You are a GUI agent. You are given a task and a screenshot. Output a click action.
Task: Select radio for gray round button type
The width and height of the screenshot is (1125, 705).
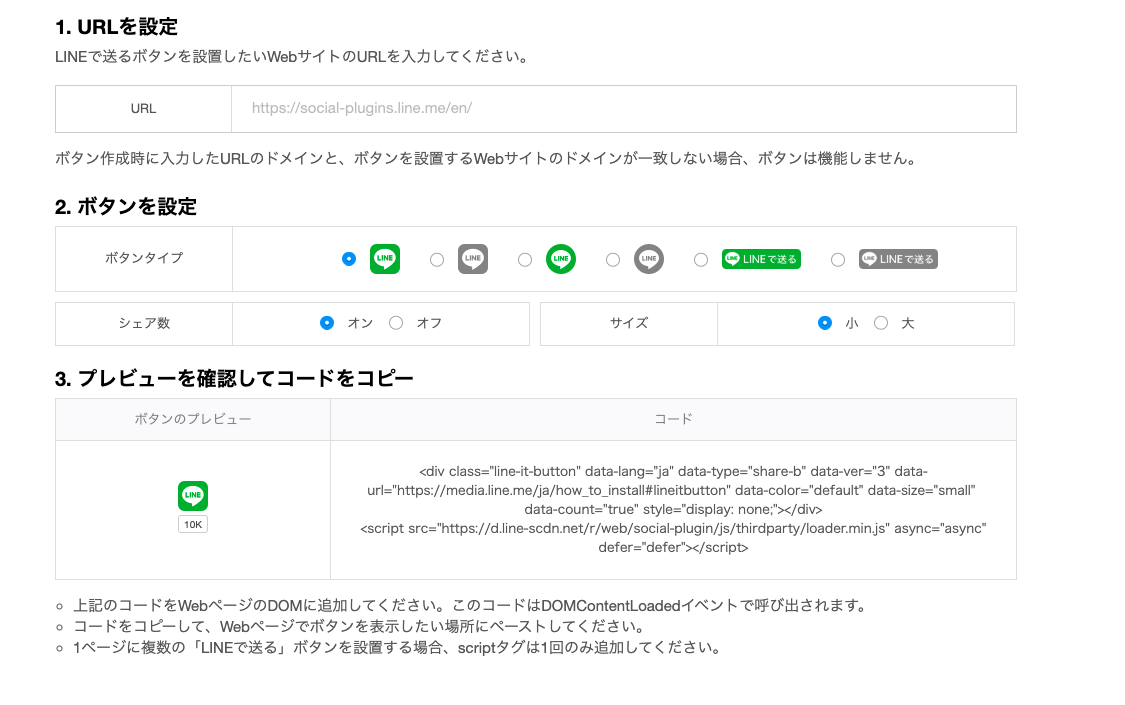coord(613,260)
